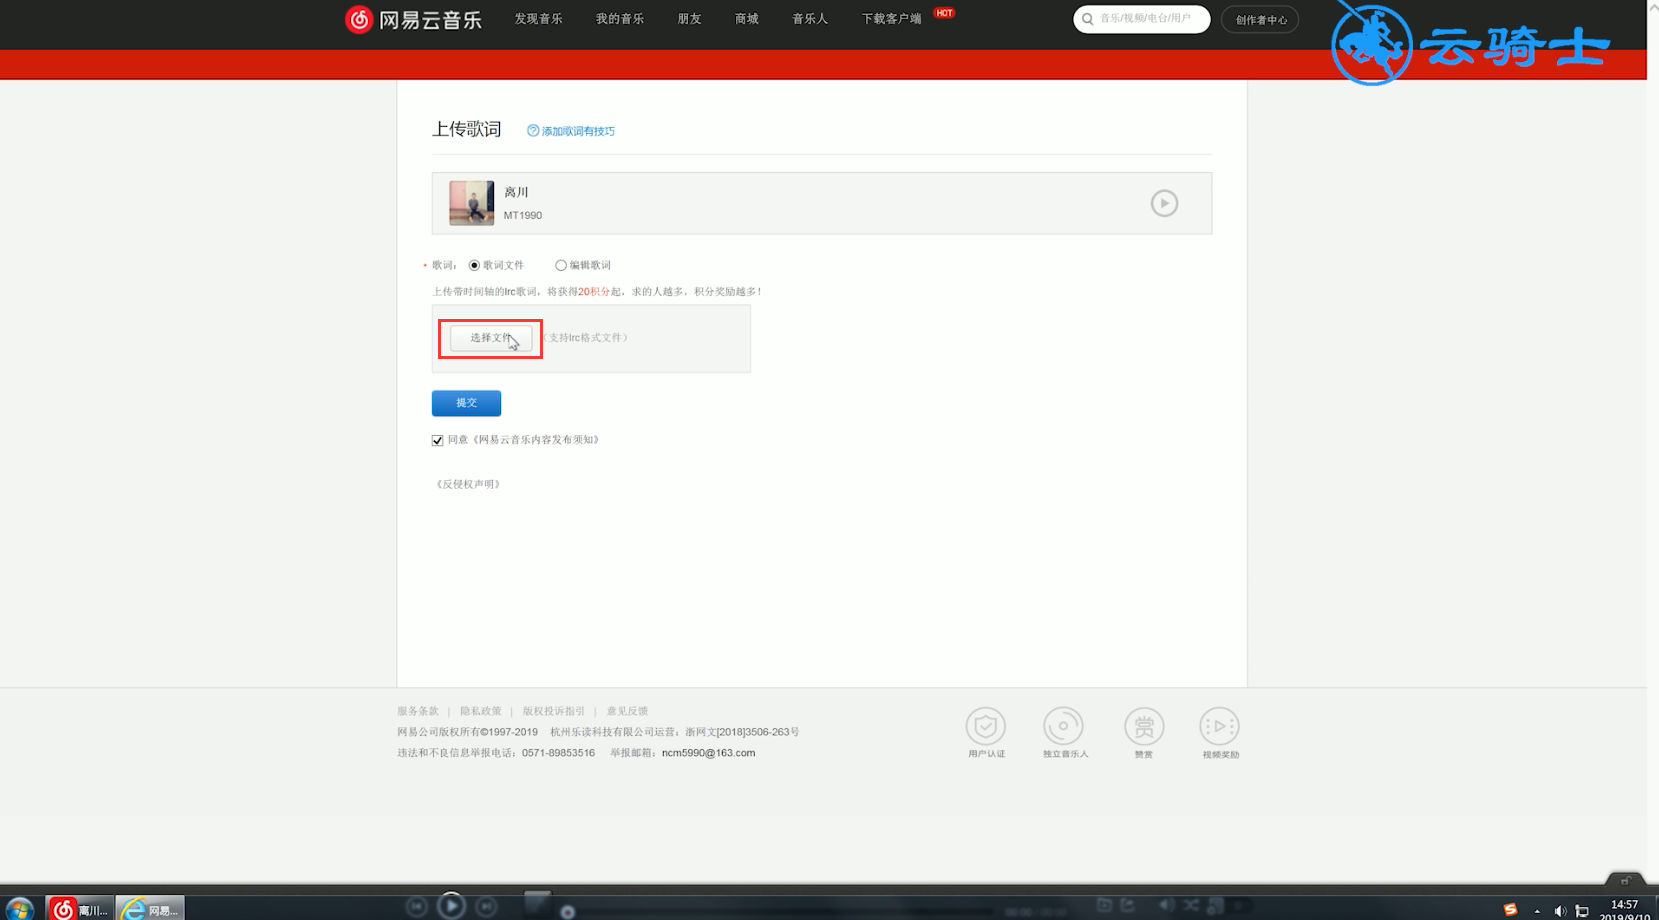Open the 添加歌词有技巧 tips link
Screen dimensions: 1659x920
click(x=577, y=130)
